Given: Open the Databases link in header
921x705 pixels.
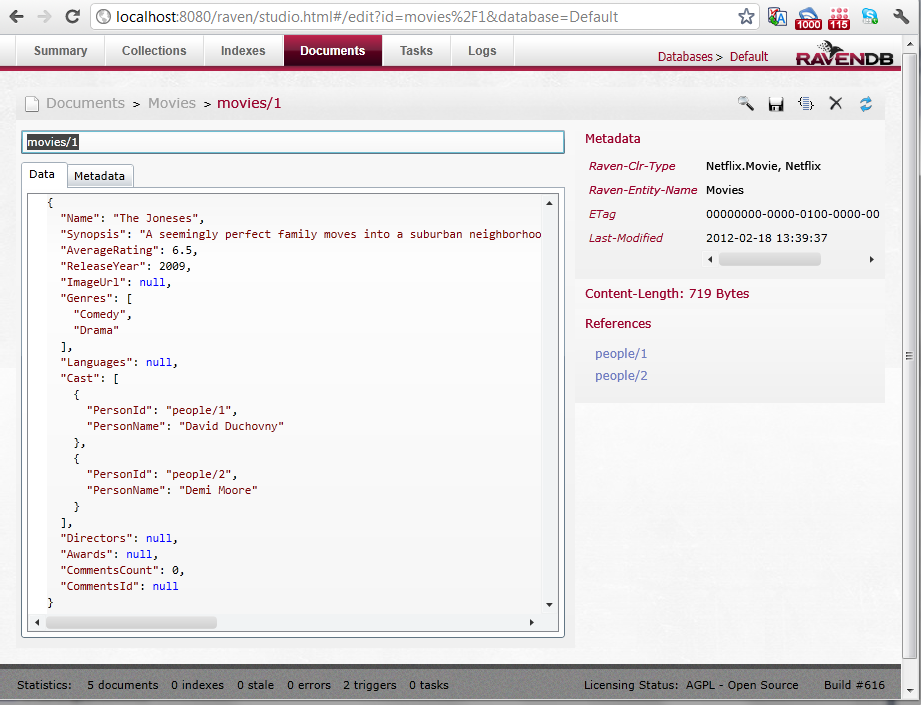Looking at the screenshot, I should coord(685,56).
